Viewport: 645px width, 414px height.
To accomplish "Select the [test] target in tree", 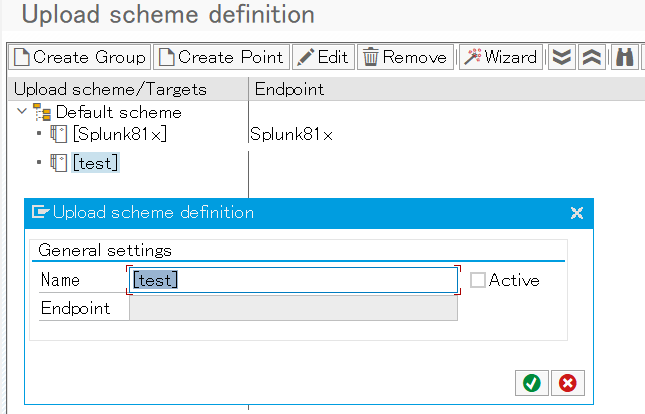I will coord(96,162).
